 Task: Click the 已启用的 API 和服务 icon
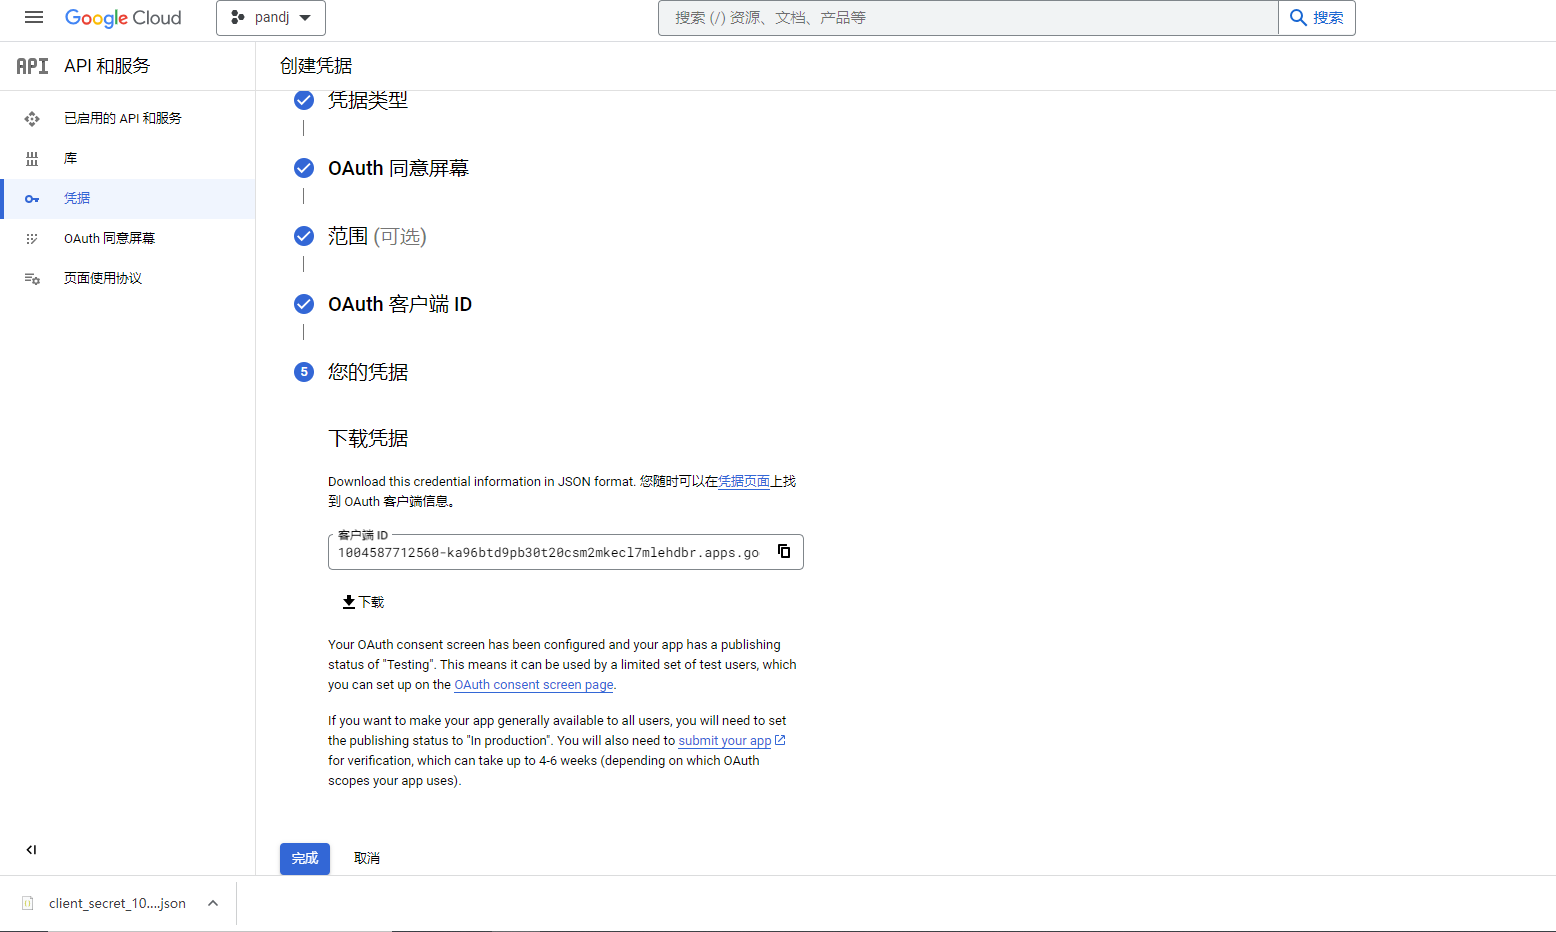(32, 119)
